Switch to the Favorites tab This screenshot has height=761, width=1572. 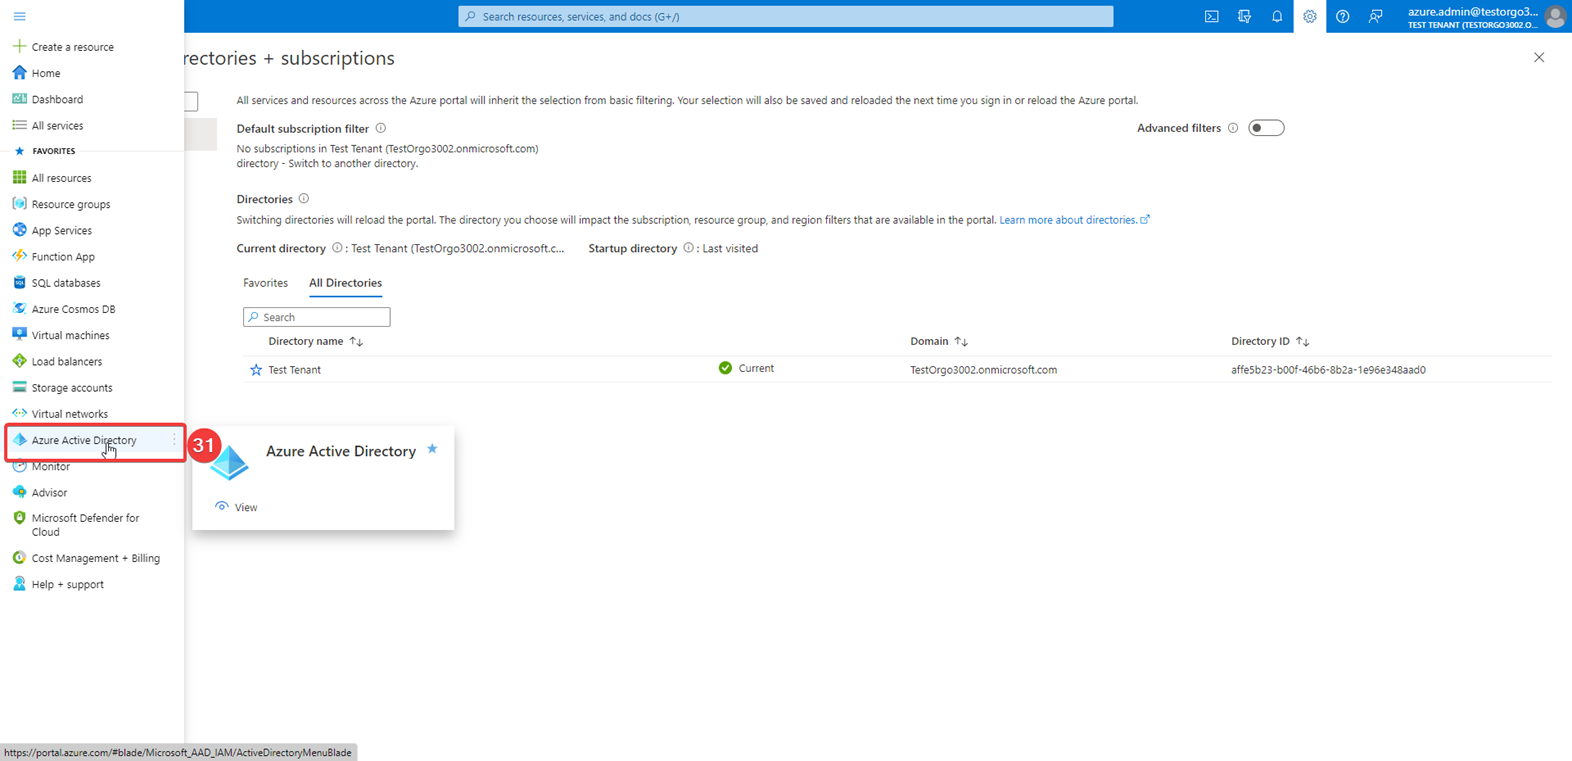pyautogui.click(x=265, y=283)
